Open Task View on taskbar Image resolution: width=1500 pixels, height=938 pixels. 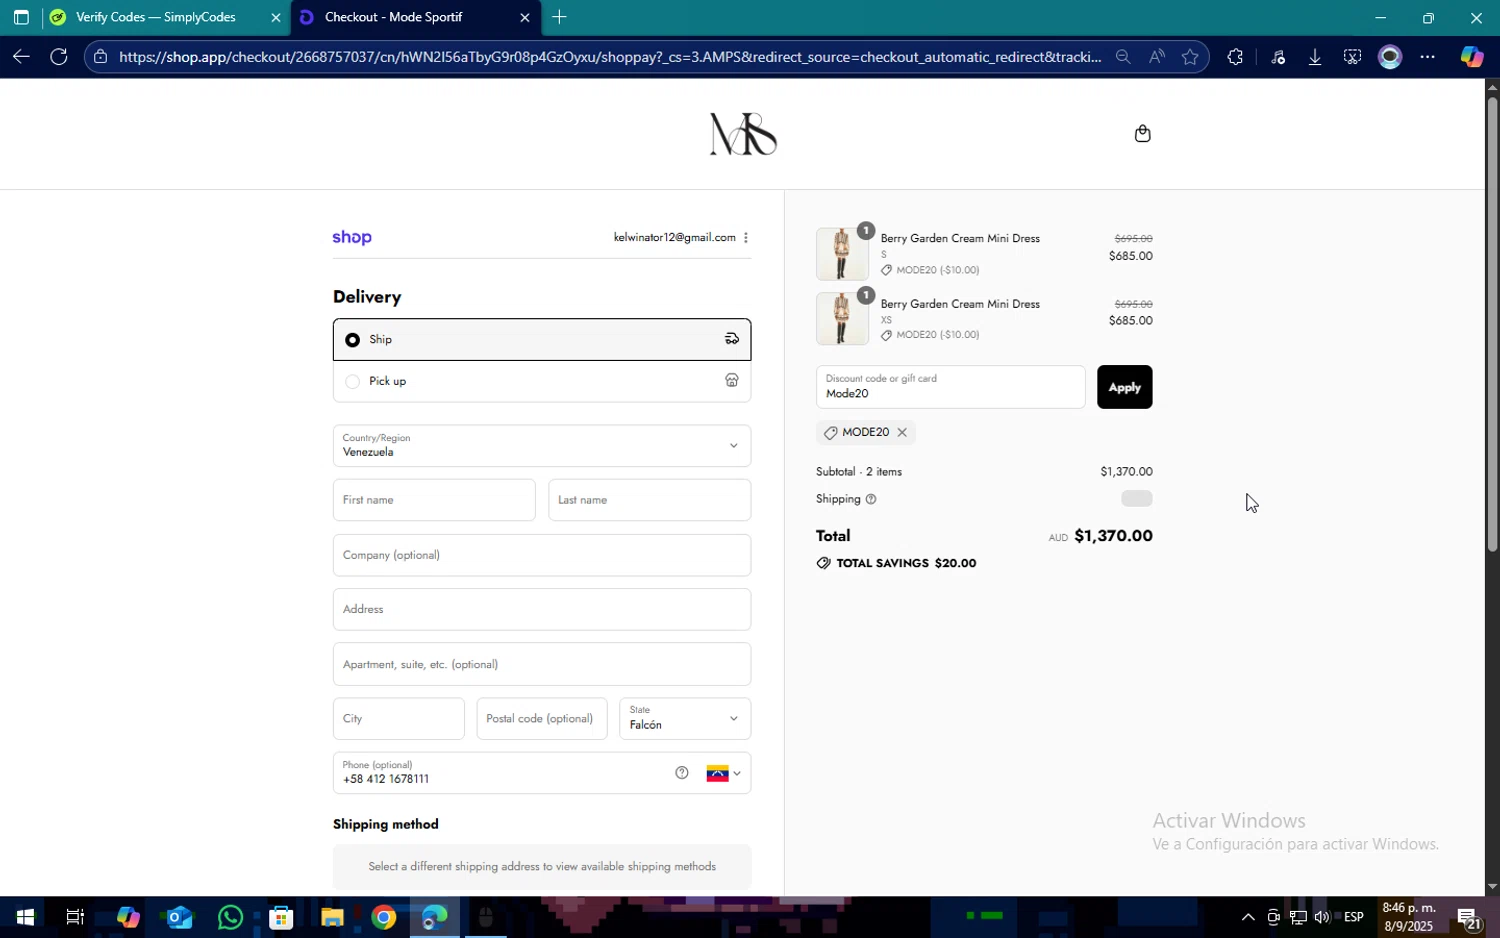[x=75, y=917]
